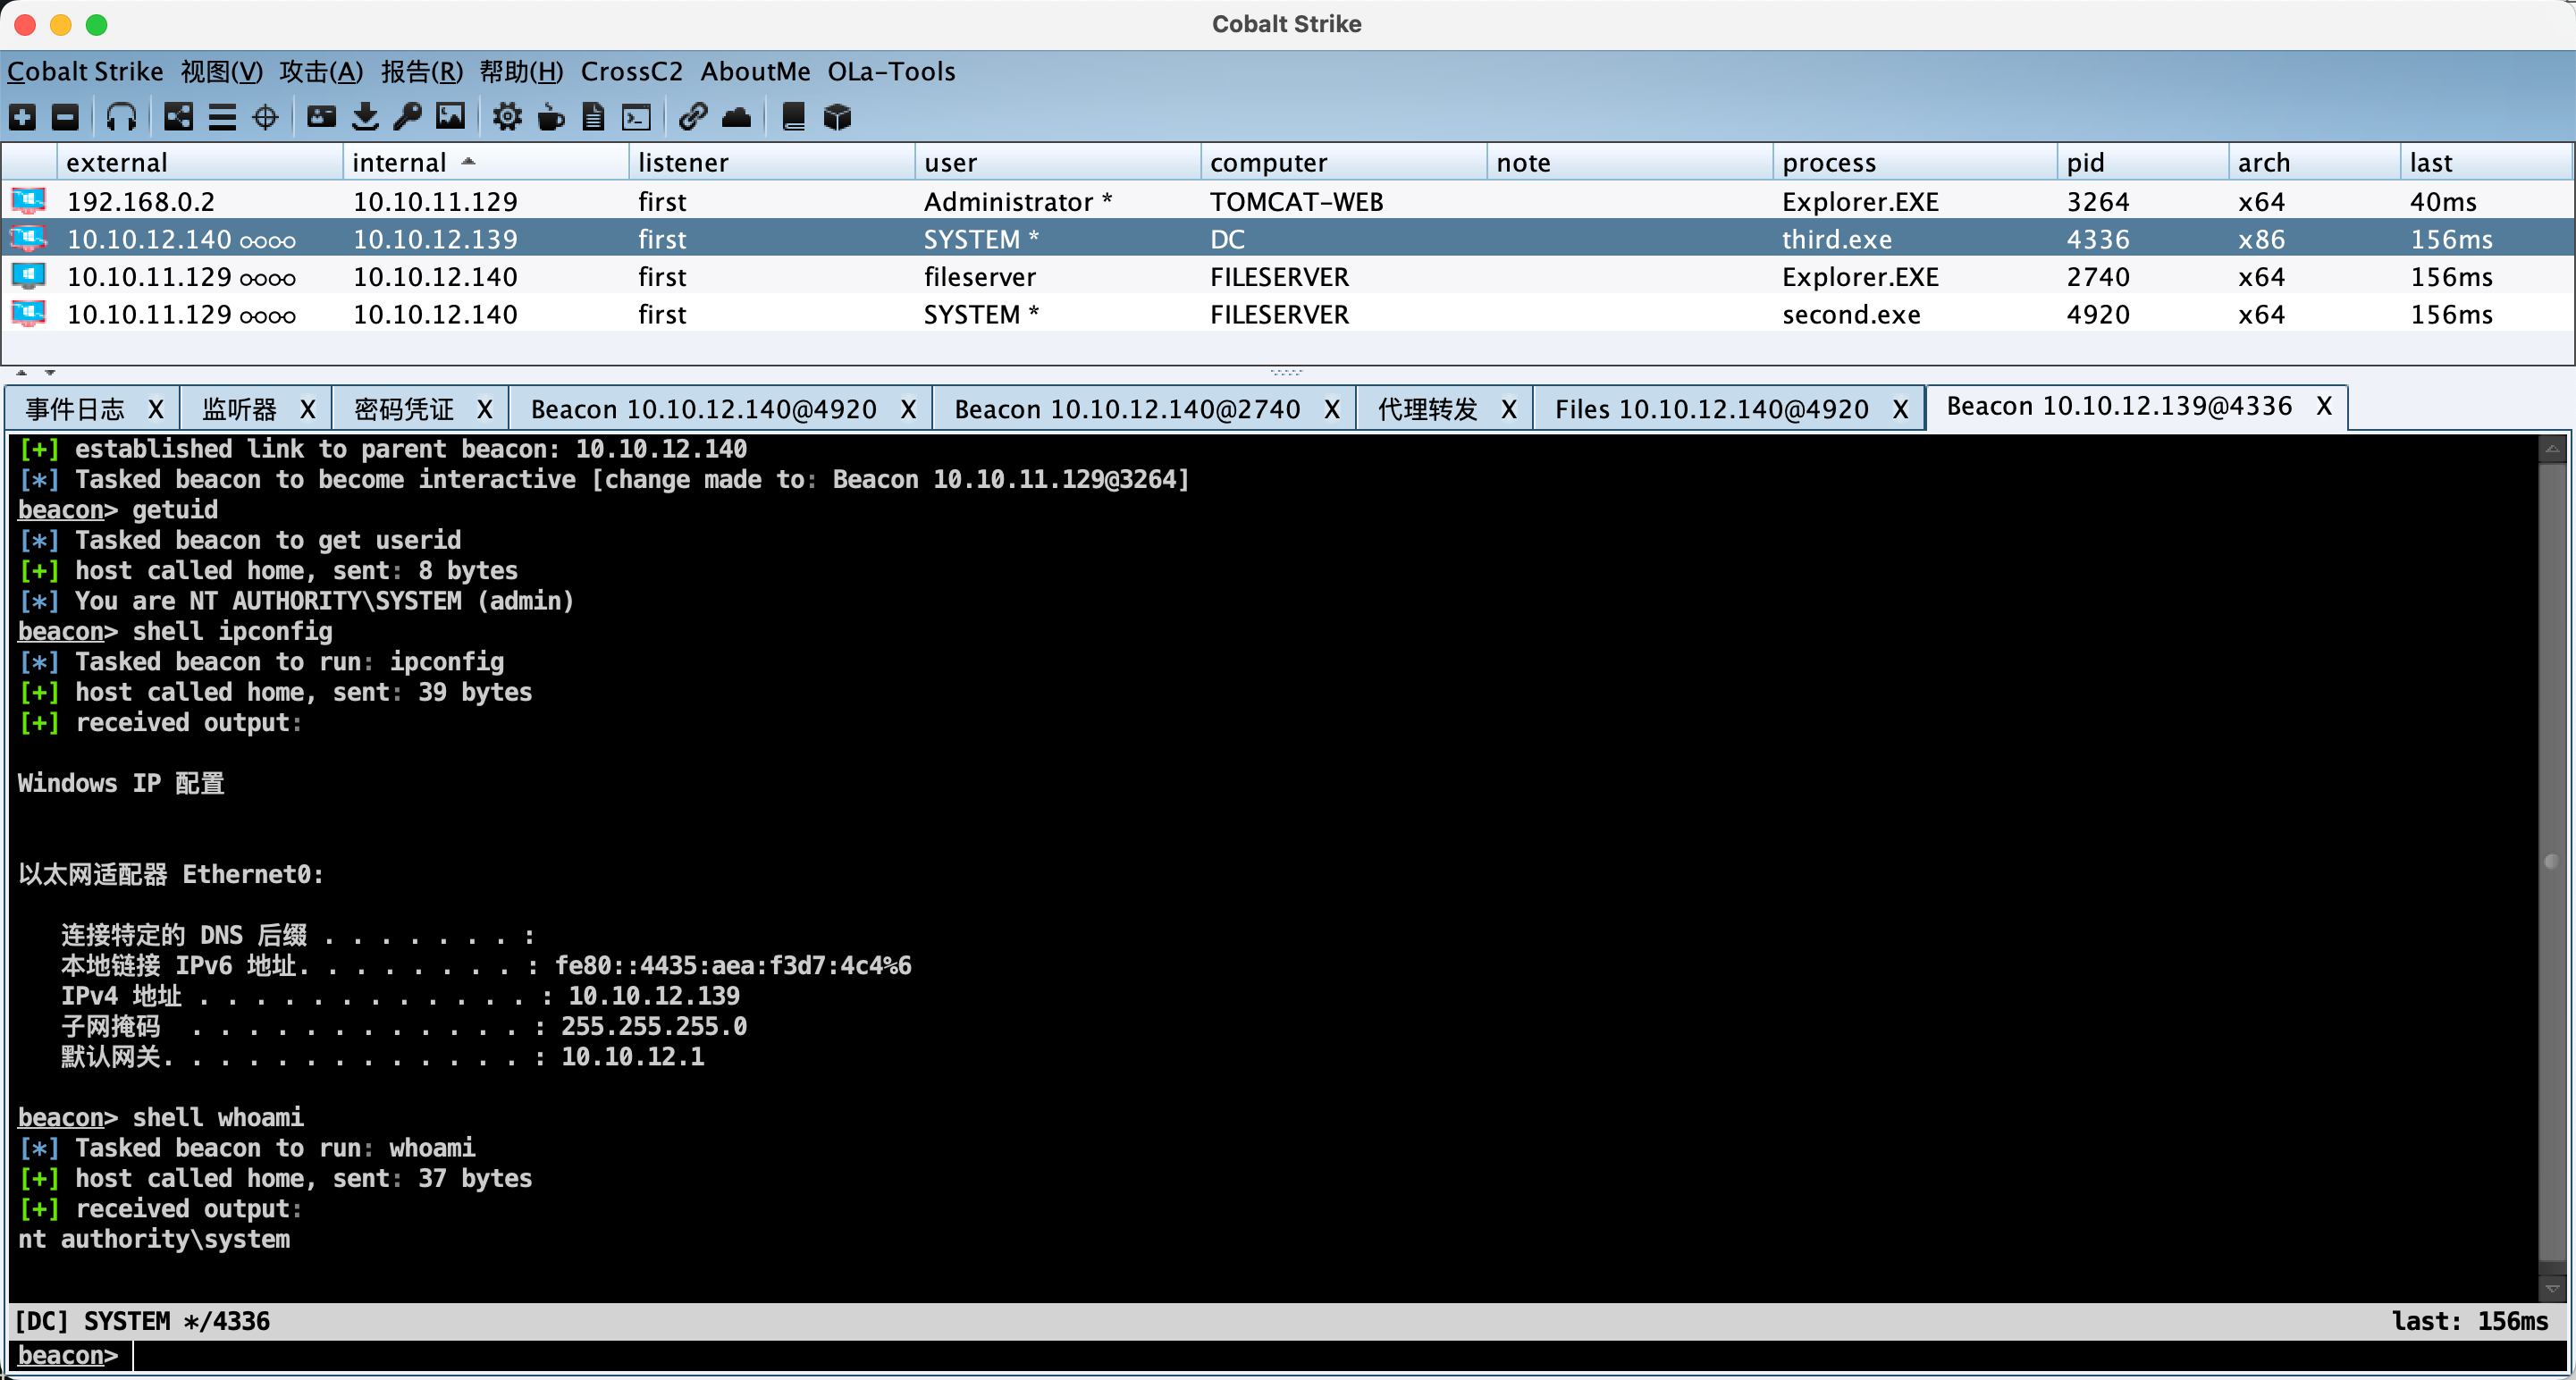Screen dimensions: 2576x1380
Task: Open the credentials key icon
Action: pyautogui.click(x=407, y=117)
